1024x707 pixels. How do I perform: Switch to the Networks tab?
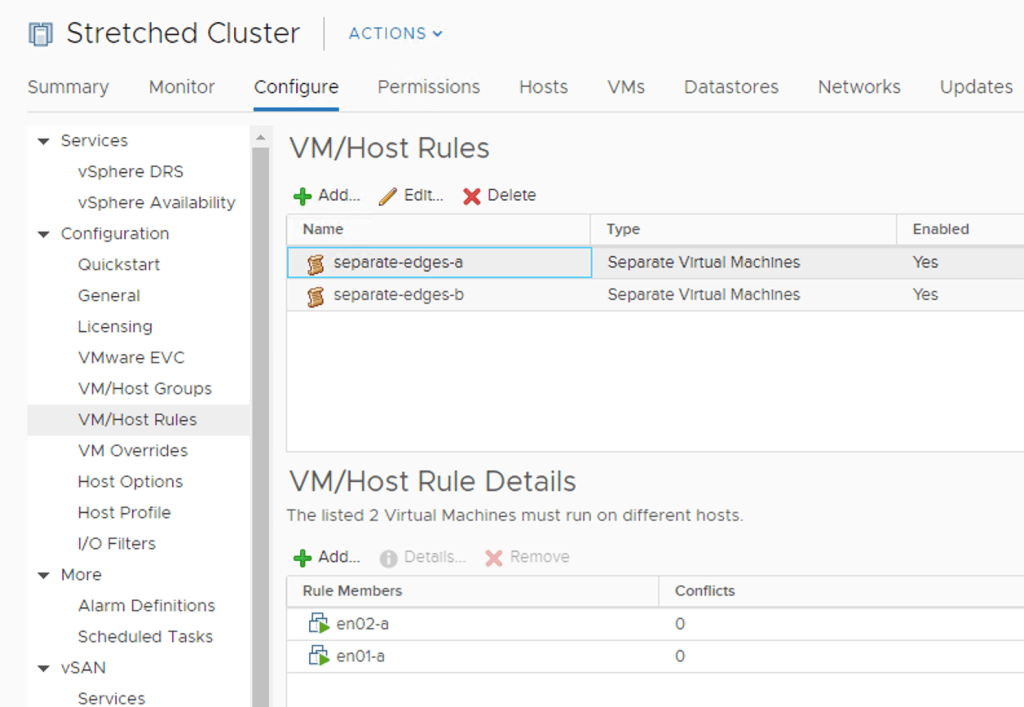point(858,87)
